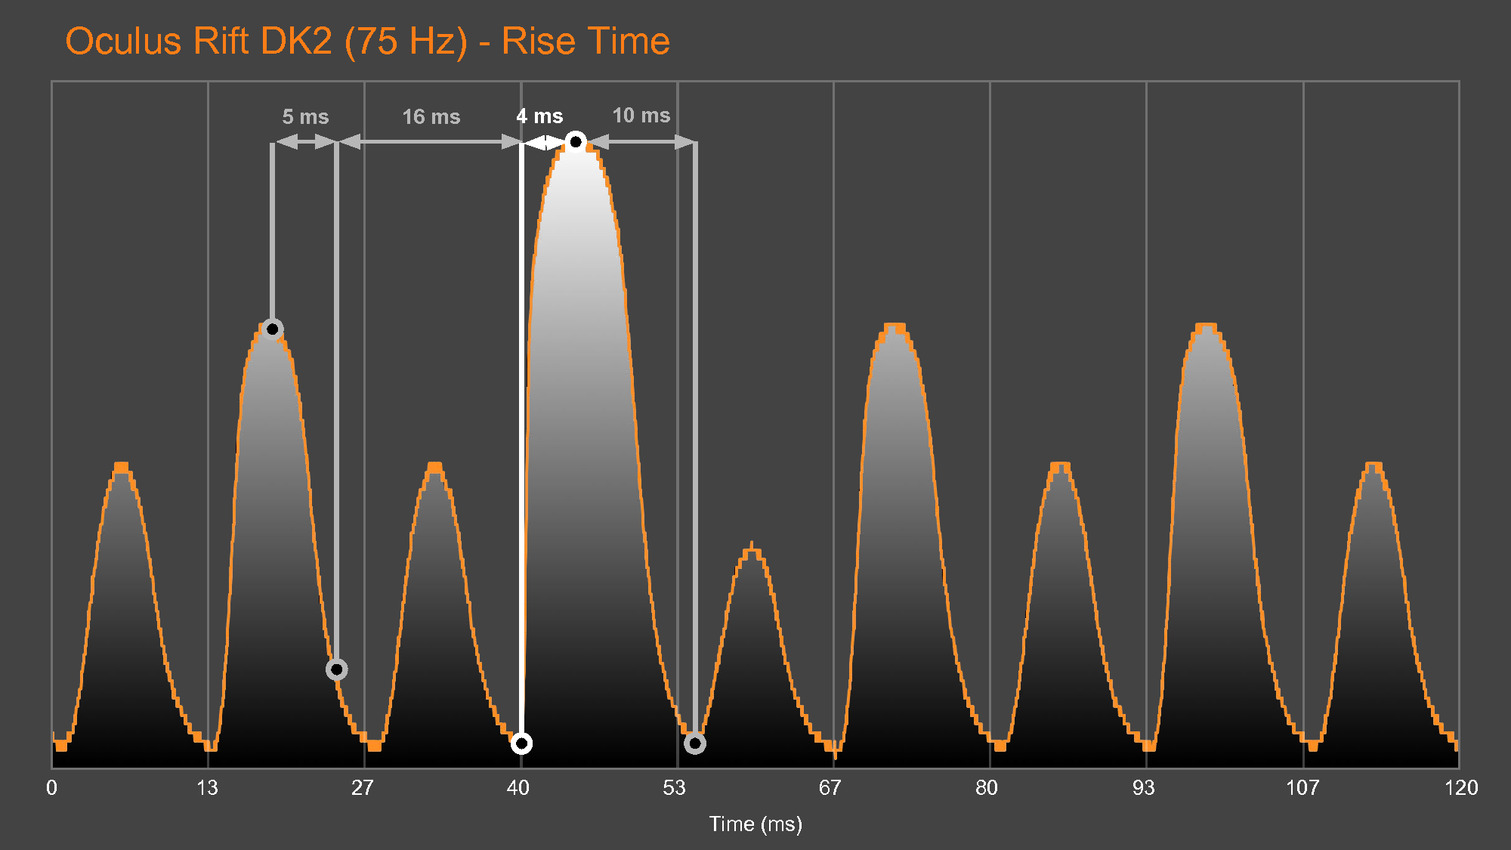Click the double-headed arrow under "16 ms"

429,143
